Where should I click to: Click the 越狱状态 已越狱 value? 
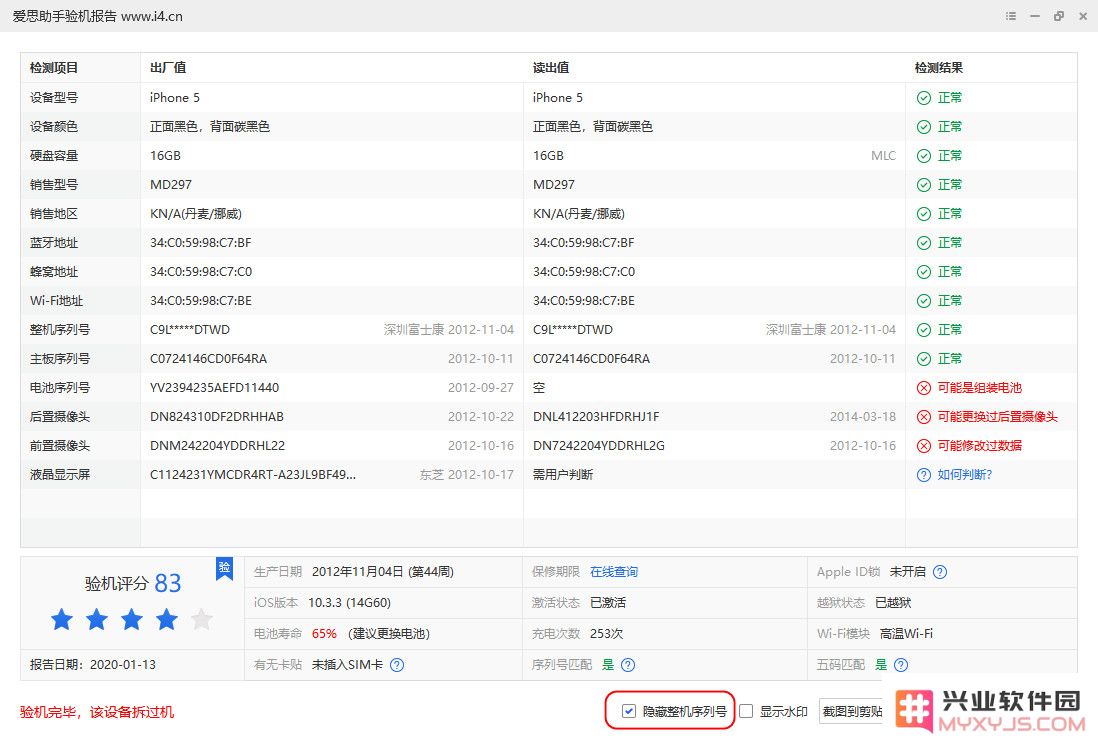894,603
